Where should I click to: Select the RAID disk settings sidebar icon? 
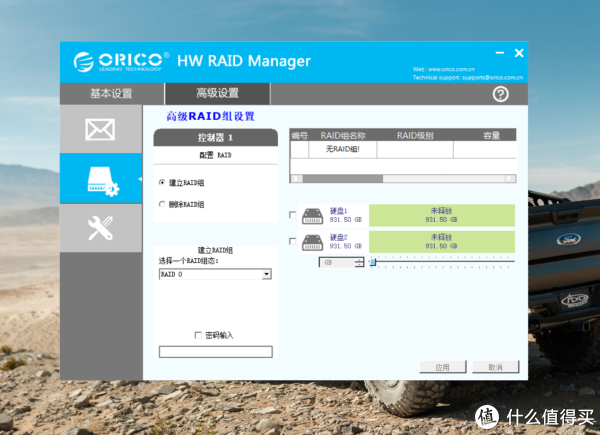[100, 178]
